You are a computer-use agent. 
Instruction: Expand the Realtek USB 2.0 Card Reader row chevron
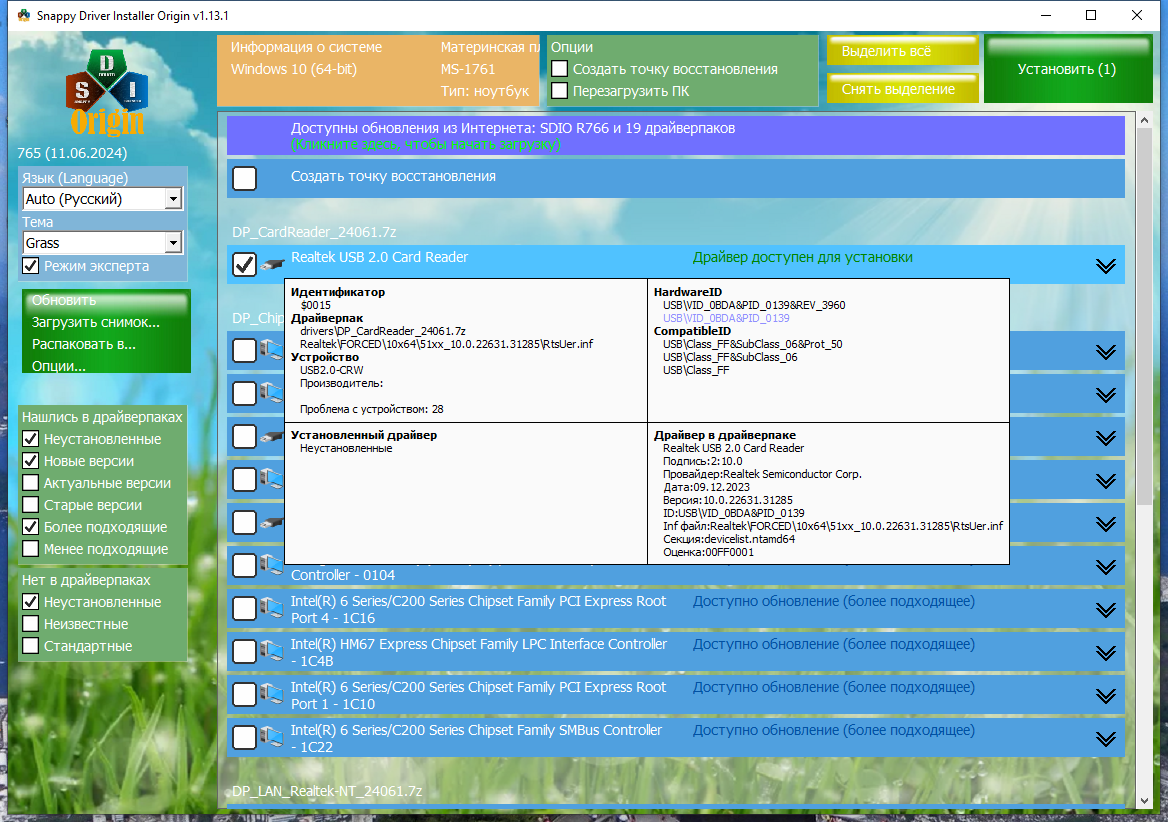(x=1105, y=266)
